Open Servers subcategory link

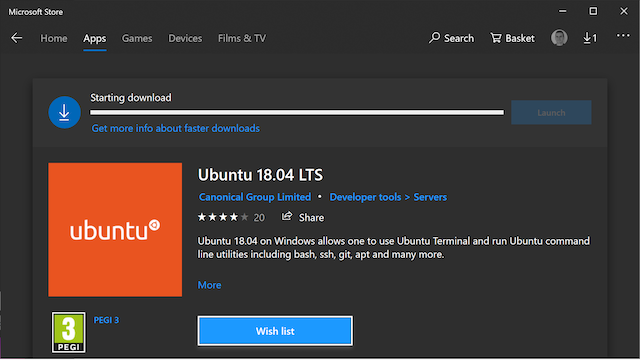(430, 197)
